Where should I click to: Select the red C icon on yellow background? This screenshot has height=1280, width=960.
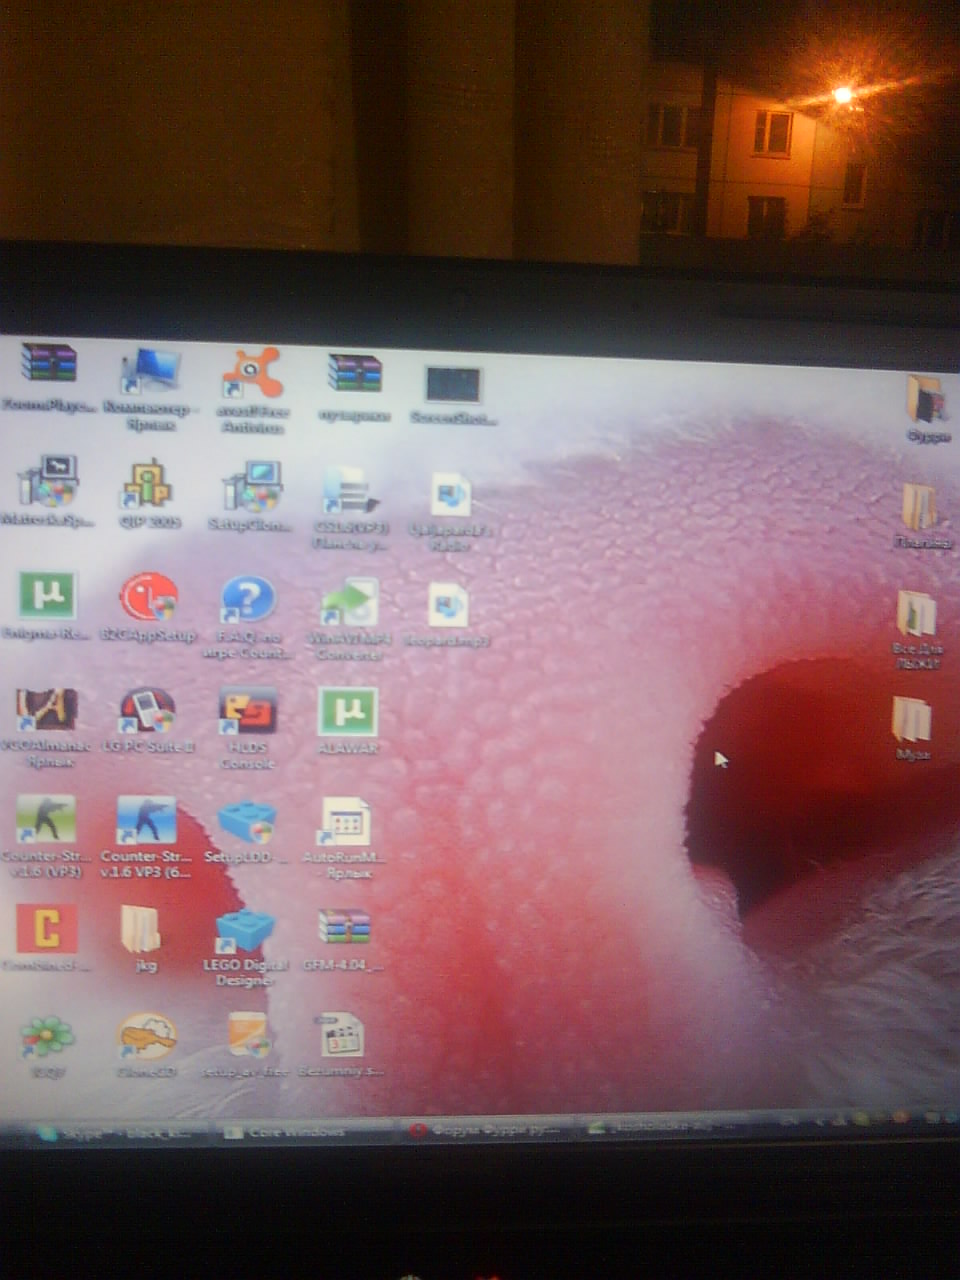tap(46, 930)
